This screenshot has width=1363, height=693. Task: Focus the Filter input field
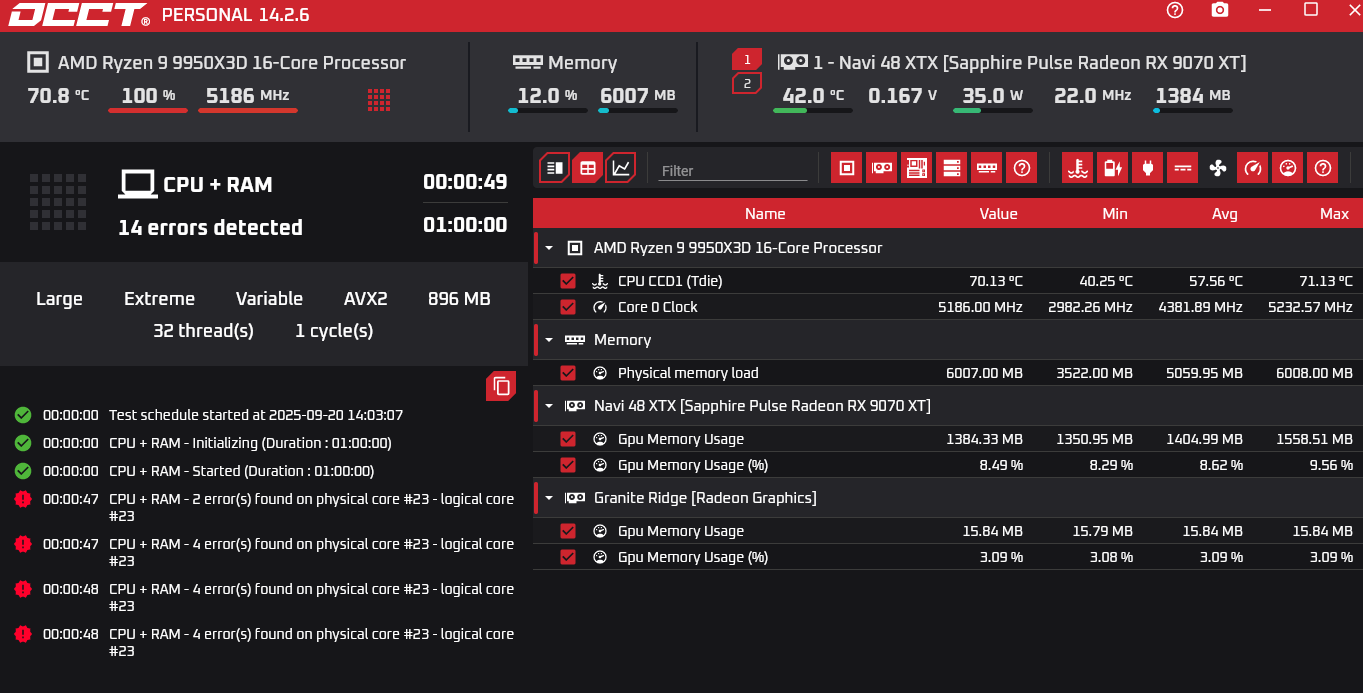click(733, 171)
